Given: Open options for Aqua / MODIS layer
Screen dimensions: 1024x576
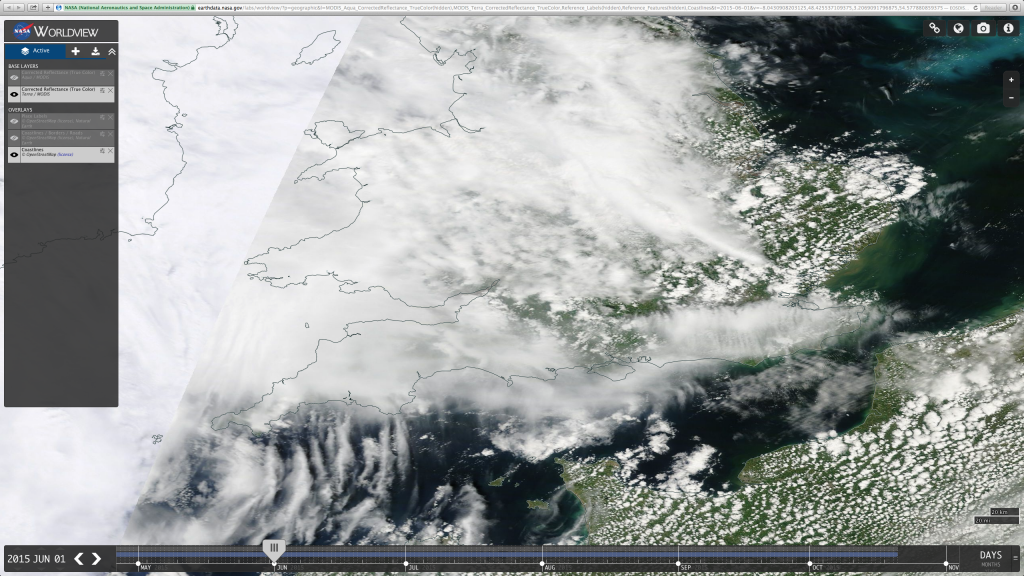Looking at the screenshot, I should [103, 74].
